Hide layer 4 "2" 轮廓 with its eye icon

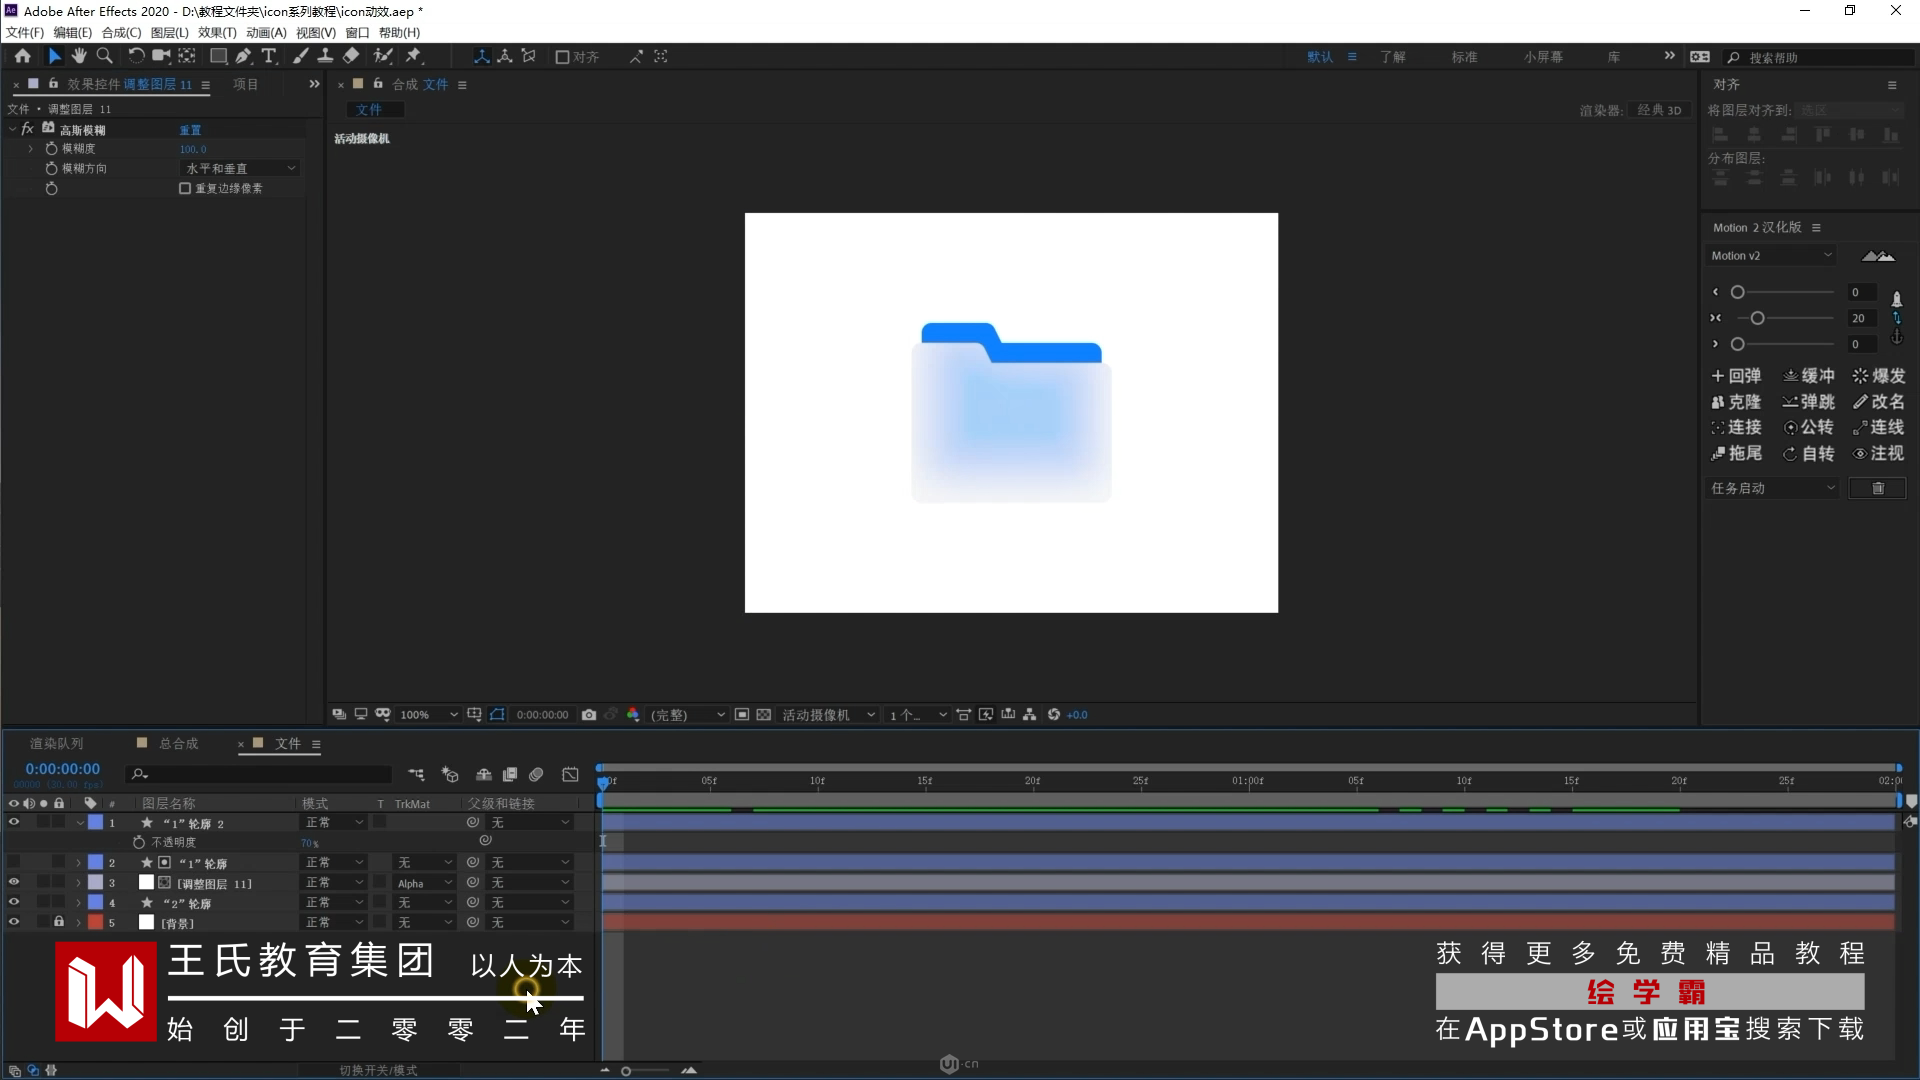tap(13, 902)
